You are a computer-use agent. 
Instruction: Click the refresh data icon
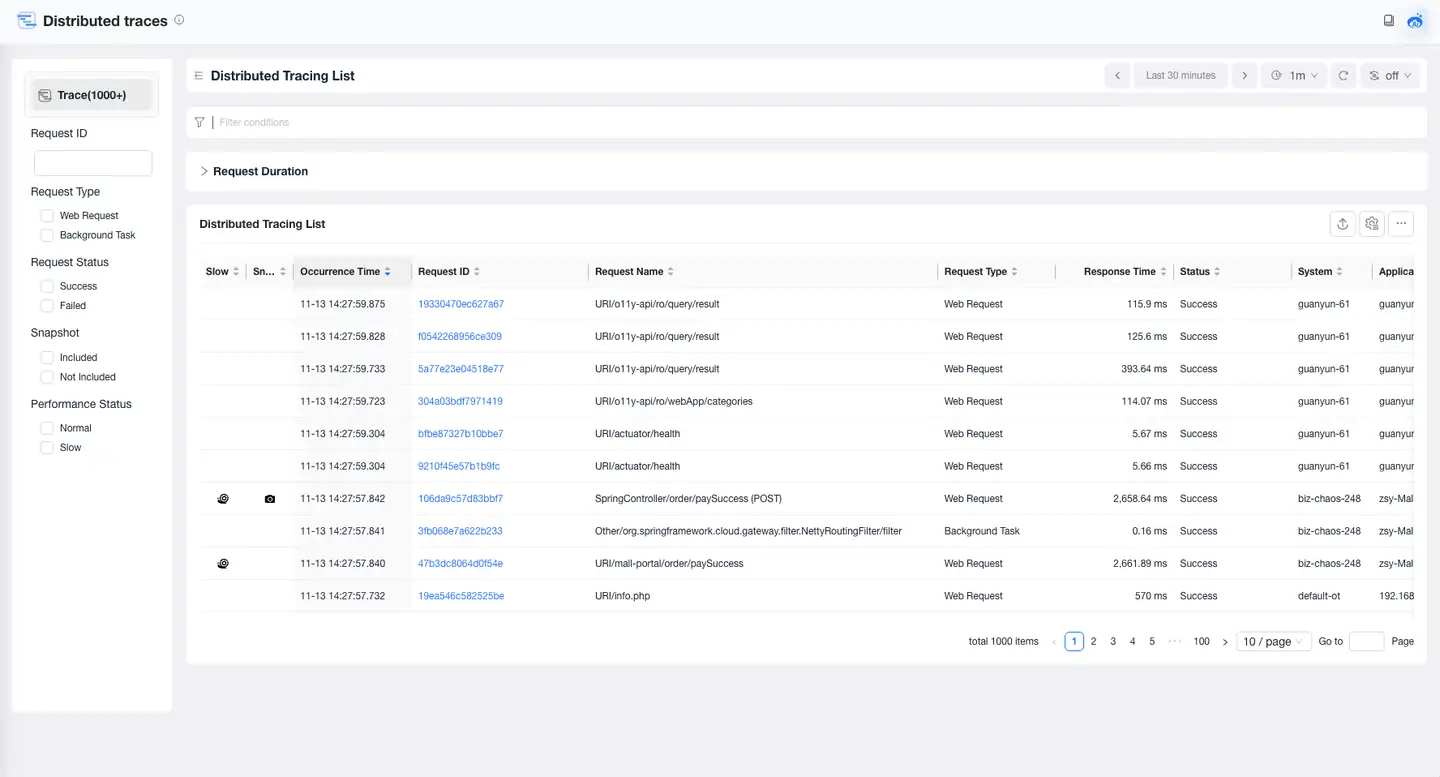pos(1344,76)
